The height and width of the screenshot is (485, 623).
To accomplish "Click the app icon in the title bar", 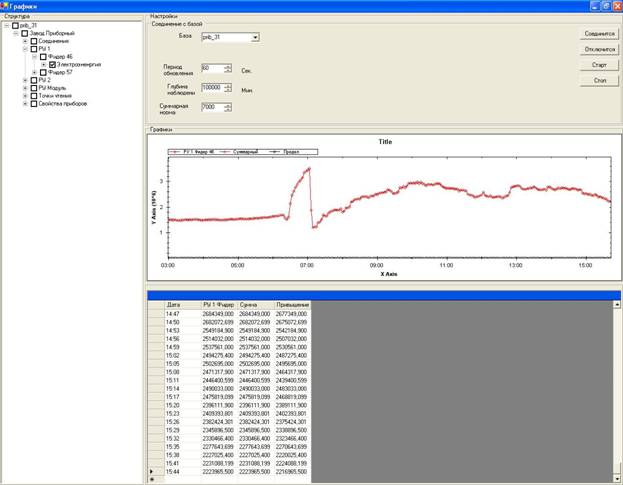I will (x=4, y=6).
